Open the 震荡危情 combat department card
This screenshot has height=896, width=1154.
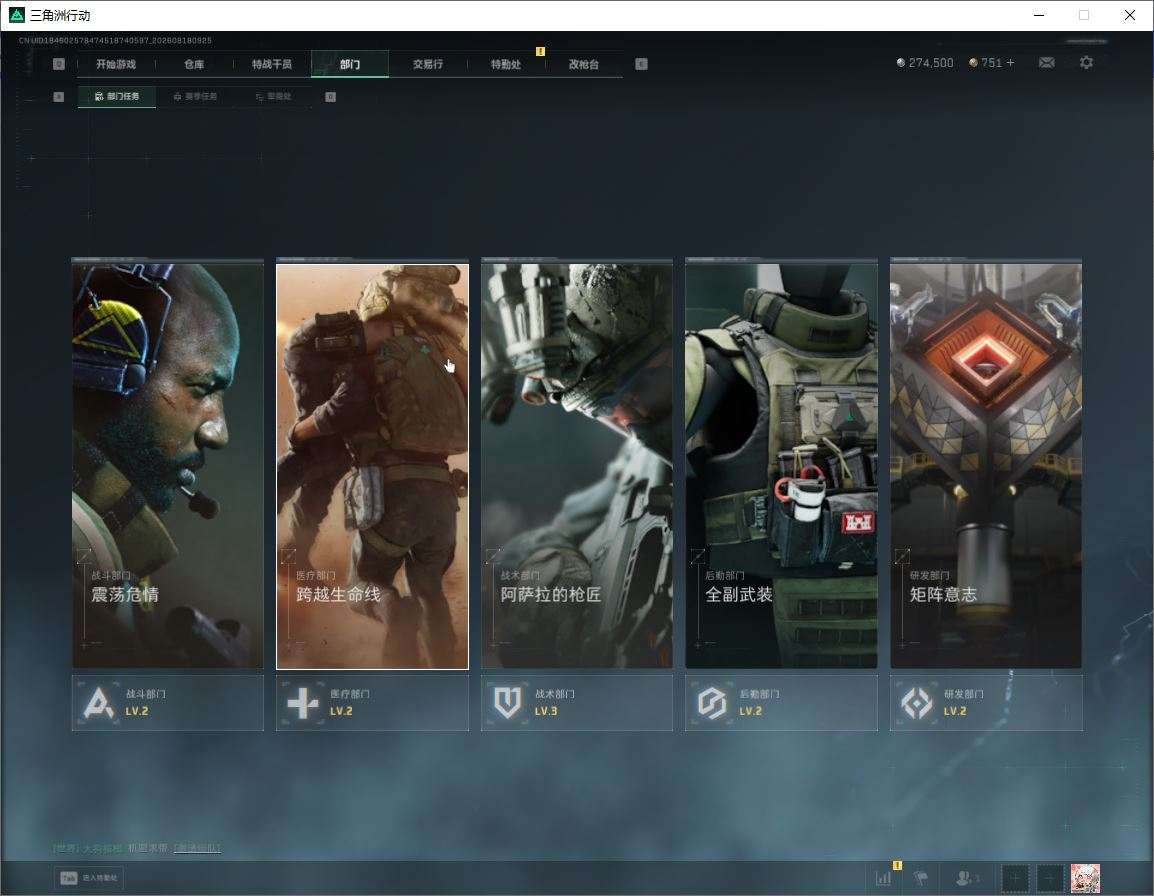point(168,466)
